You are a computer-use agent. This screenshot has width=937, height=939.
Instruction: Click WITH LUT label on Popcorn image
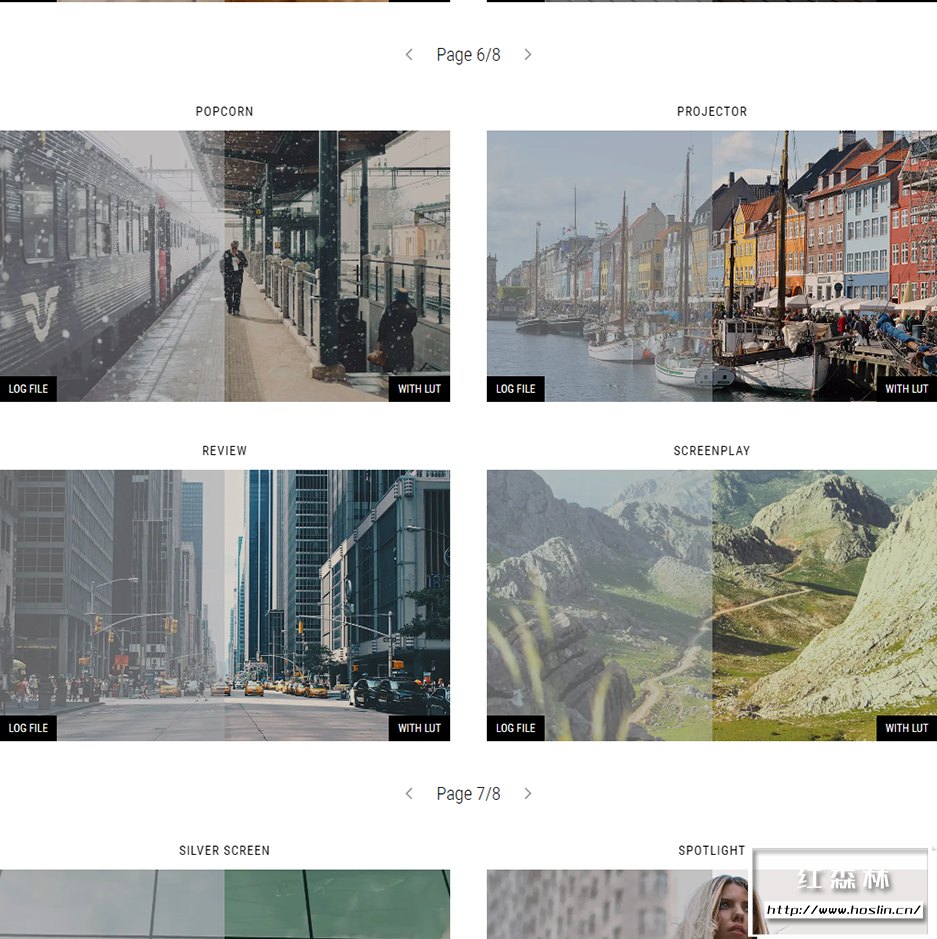click(x=419, y=389)
